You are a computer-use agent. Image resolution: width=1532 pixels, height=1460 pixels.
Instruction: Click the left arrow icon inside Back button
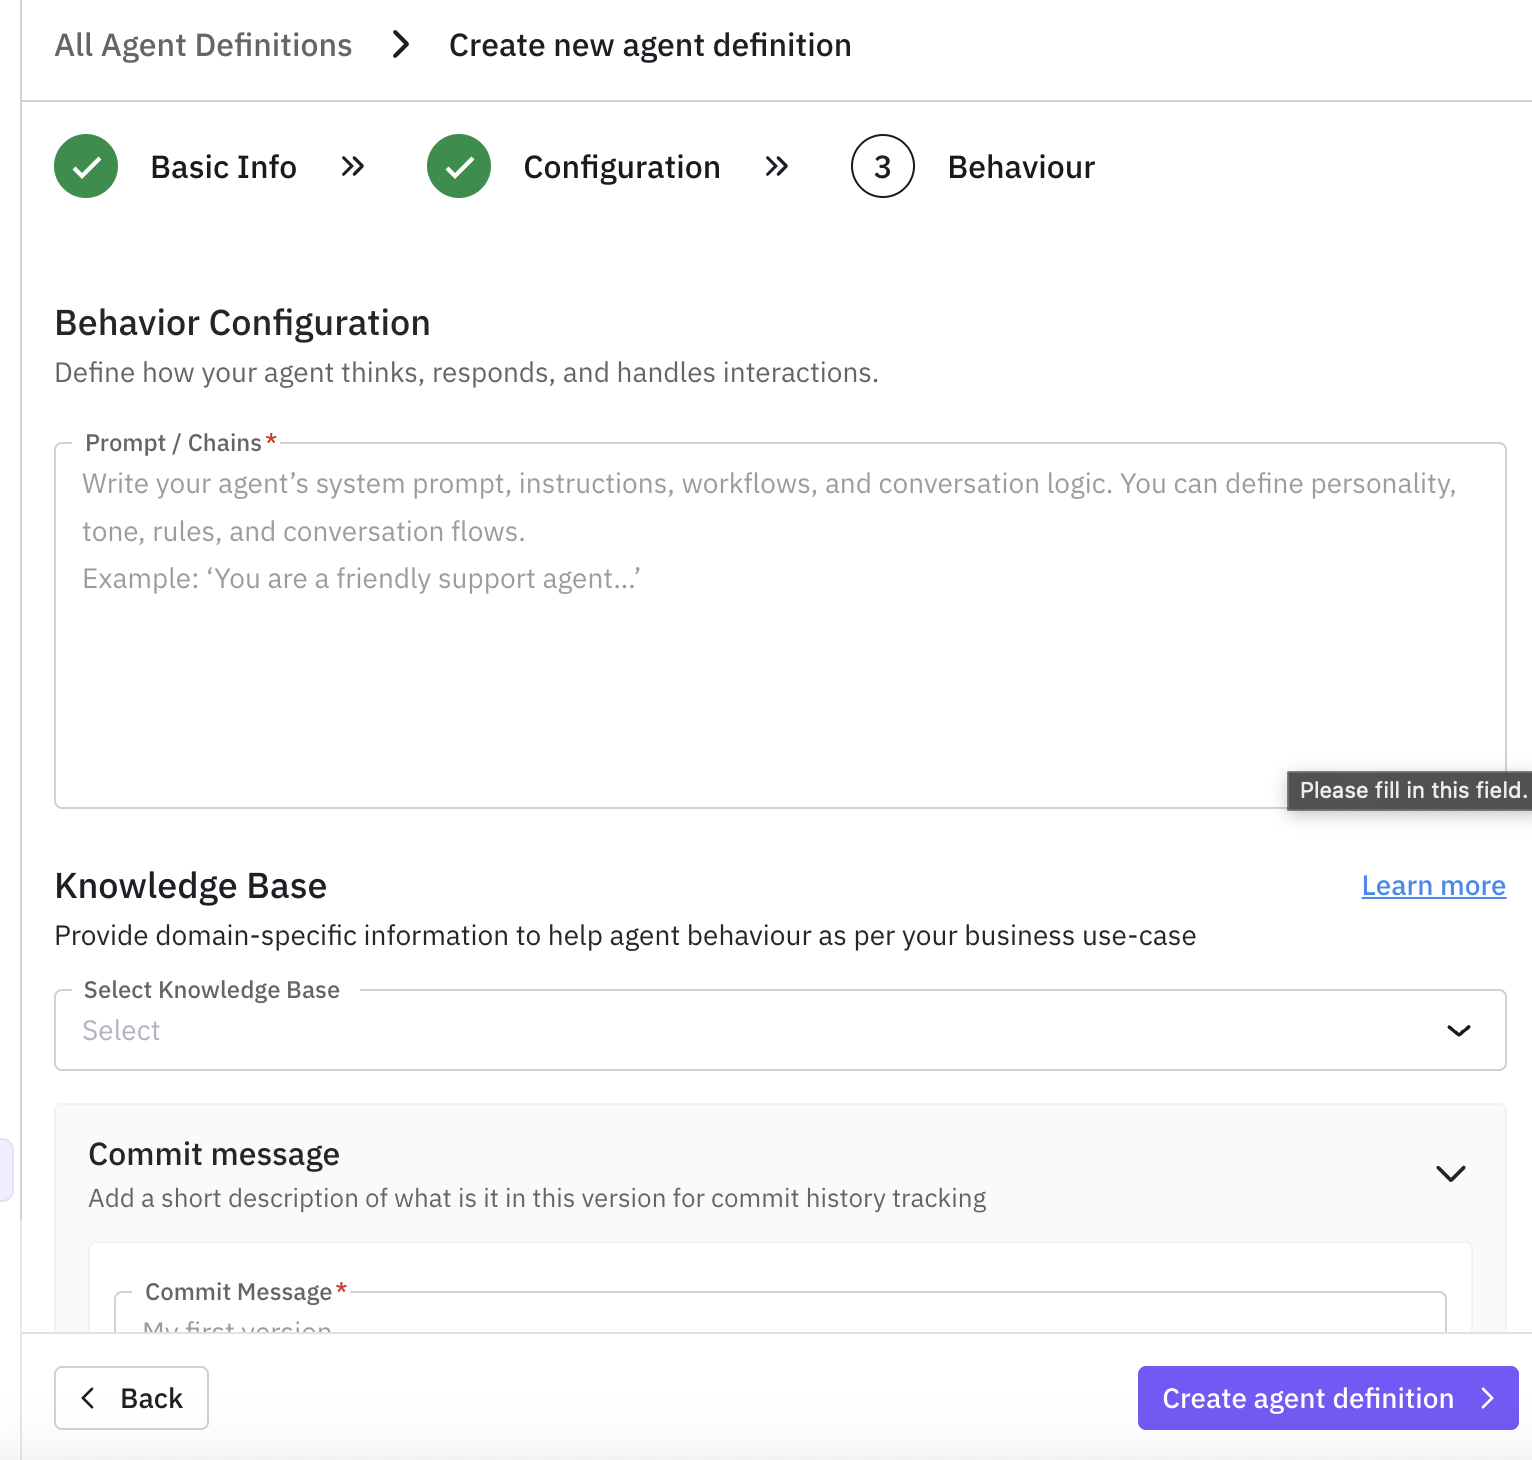coord(88,1398)
